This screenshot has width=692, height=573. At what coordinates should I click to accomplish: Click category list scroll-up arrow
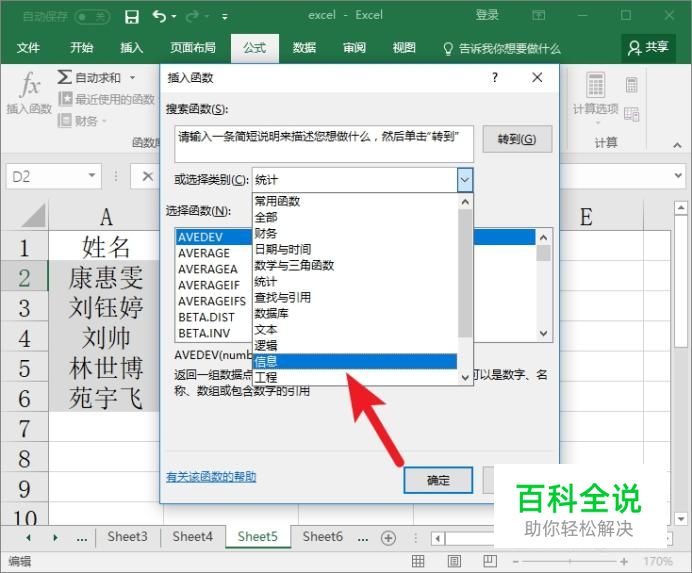click(465, 202)
